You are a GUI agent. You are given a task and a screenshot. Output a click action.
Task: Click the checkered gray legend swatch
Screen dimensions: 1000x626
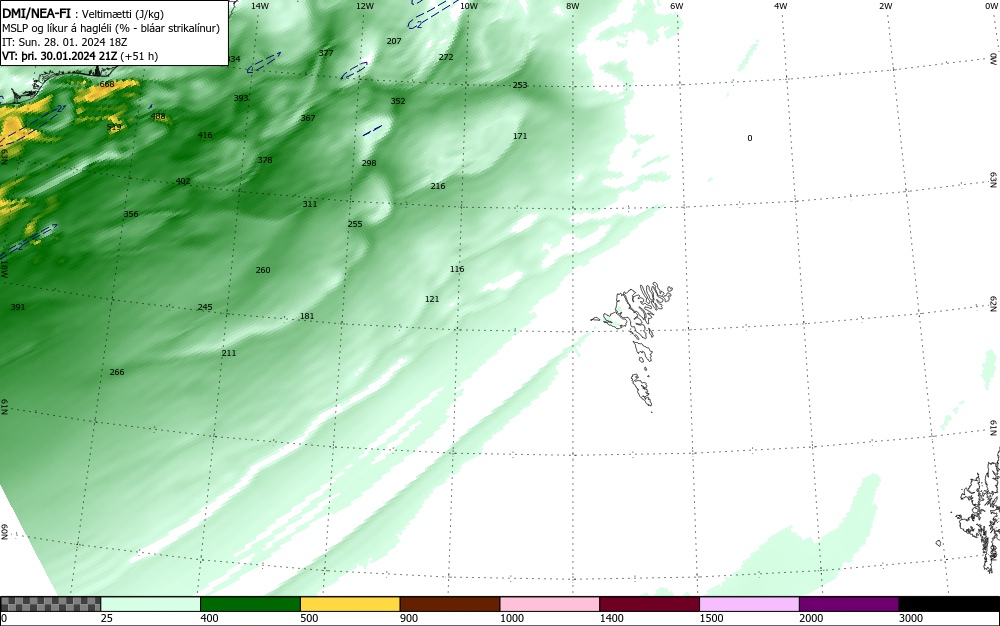click(50, 604)
